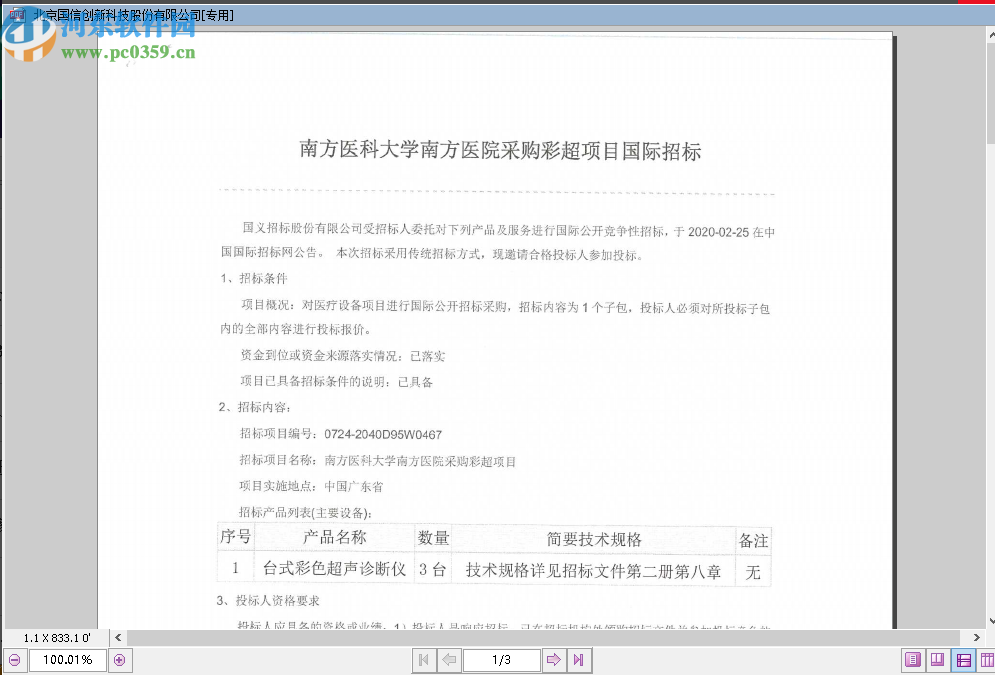Select the continuous facing columns layout
The height and width of the screenshot is (675, 995).
click(x=987, y=660)
